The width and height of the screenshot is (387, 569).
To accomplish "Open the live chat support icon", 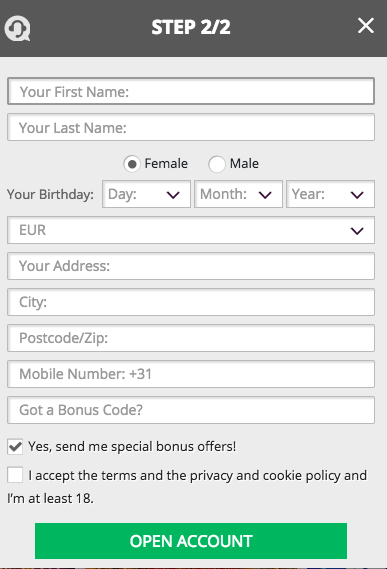I will pyautogui.click(x=17, y=28).
